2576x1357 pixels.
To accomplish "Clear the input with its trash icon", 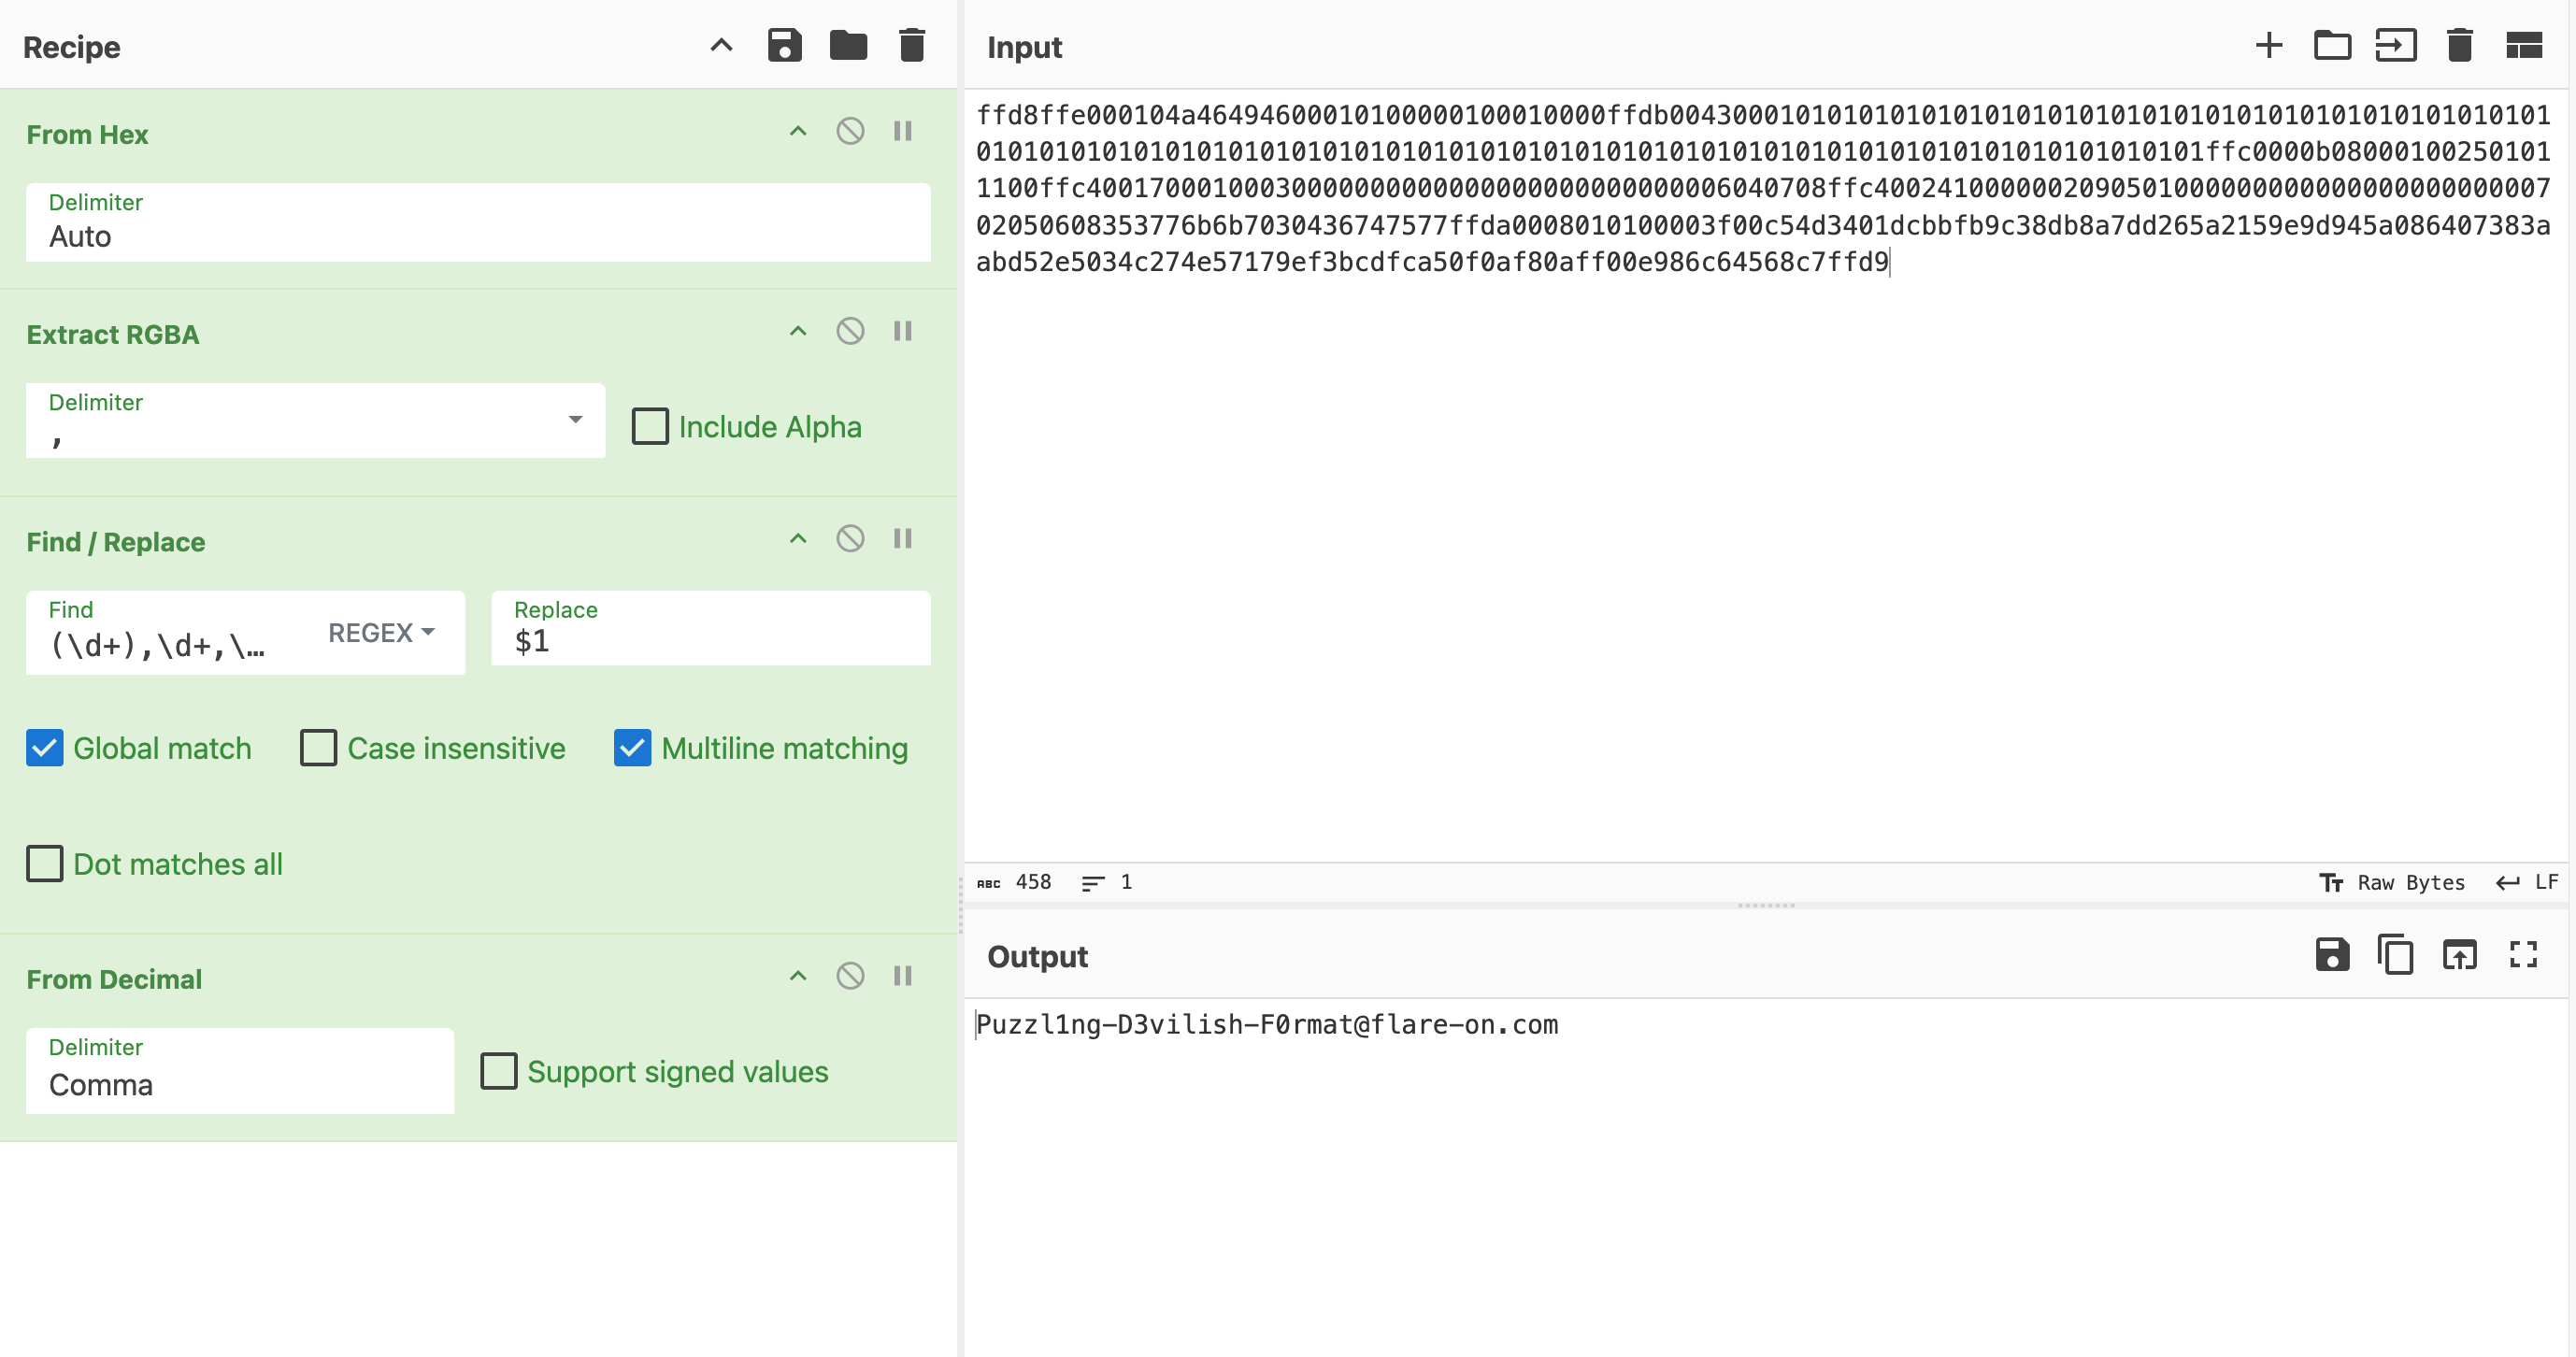I will point(2459,46).
